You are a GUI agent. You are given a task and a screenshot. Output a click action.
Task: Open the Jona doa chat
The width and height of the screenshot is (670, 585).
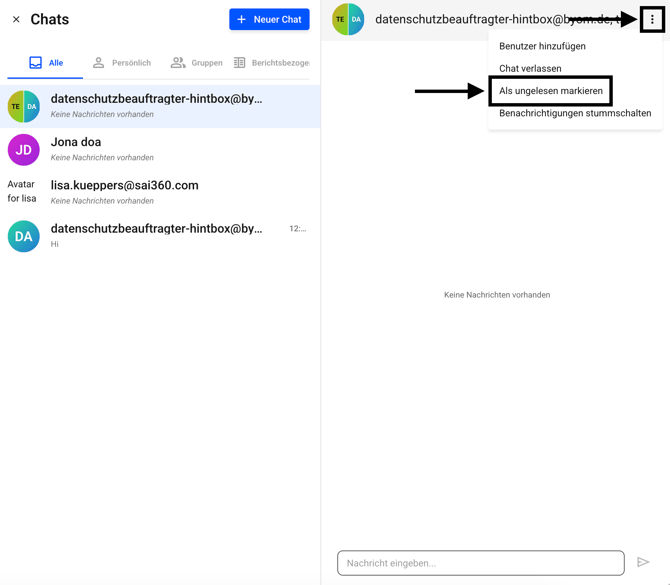click(160, 149)
